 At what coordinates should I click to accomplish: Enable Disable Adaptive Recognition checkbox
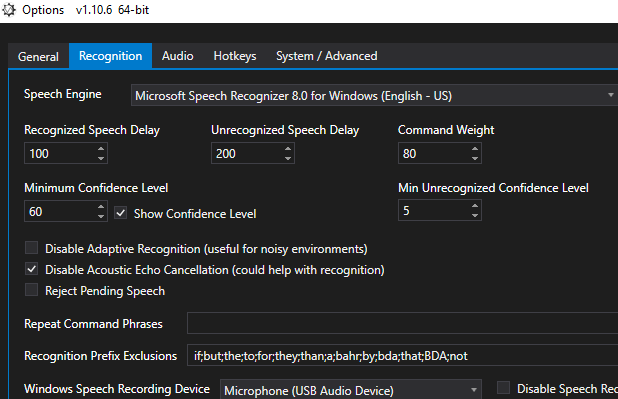32,248
